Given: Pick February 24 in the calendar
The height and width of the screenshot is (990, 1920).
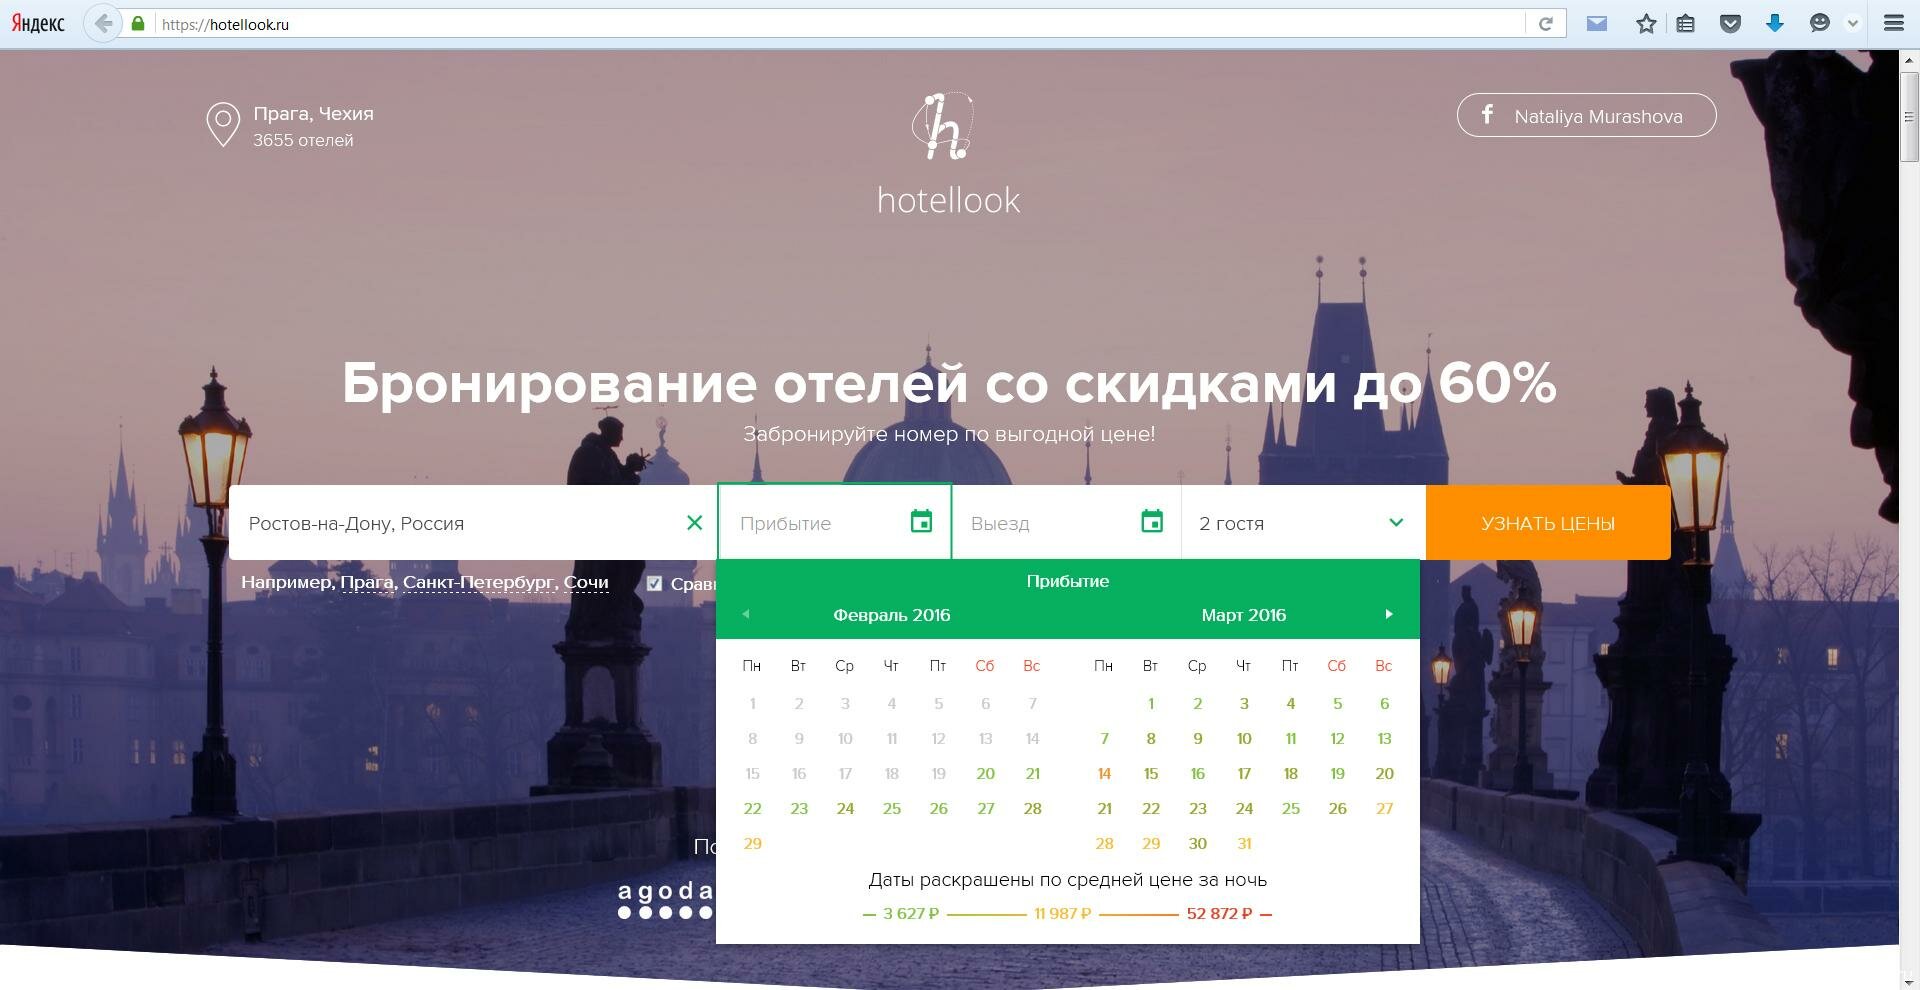Looking at the screenshot, I should coord(845,809).
